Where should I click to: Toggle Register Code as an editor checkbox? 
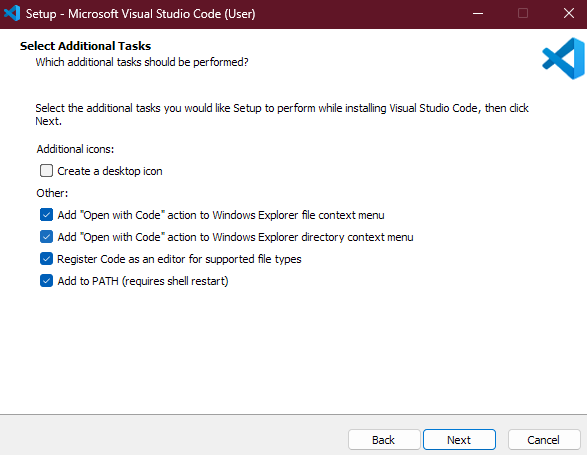coord(46,259)
